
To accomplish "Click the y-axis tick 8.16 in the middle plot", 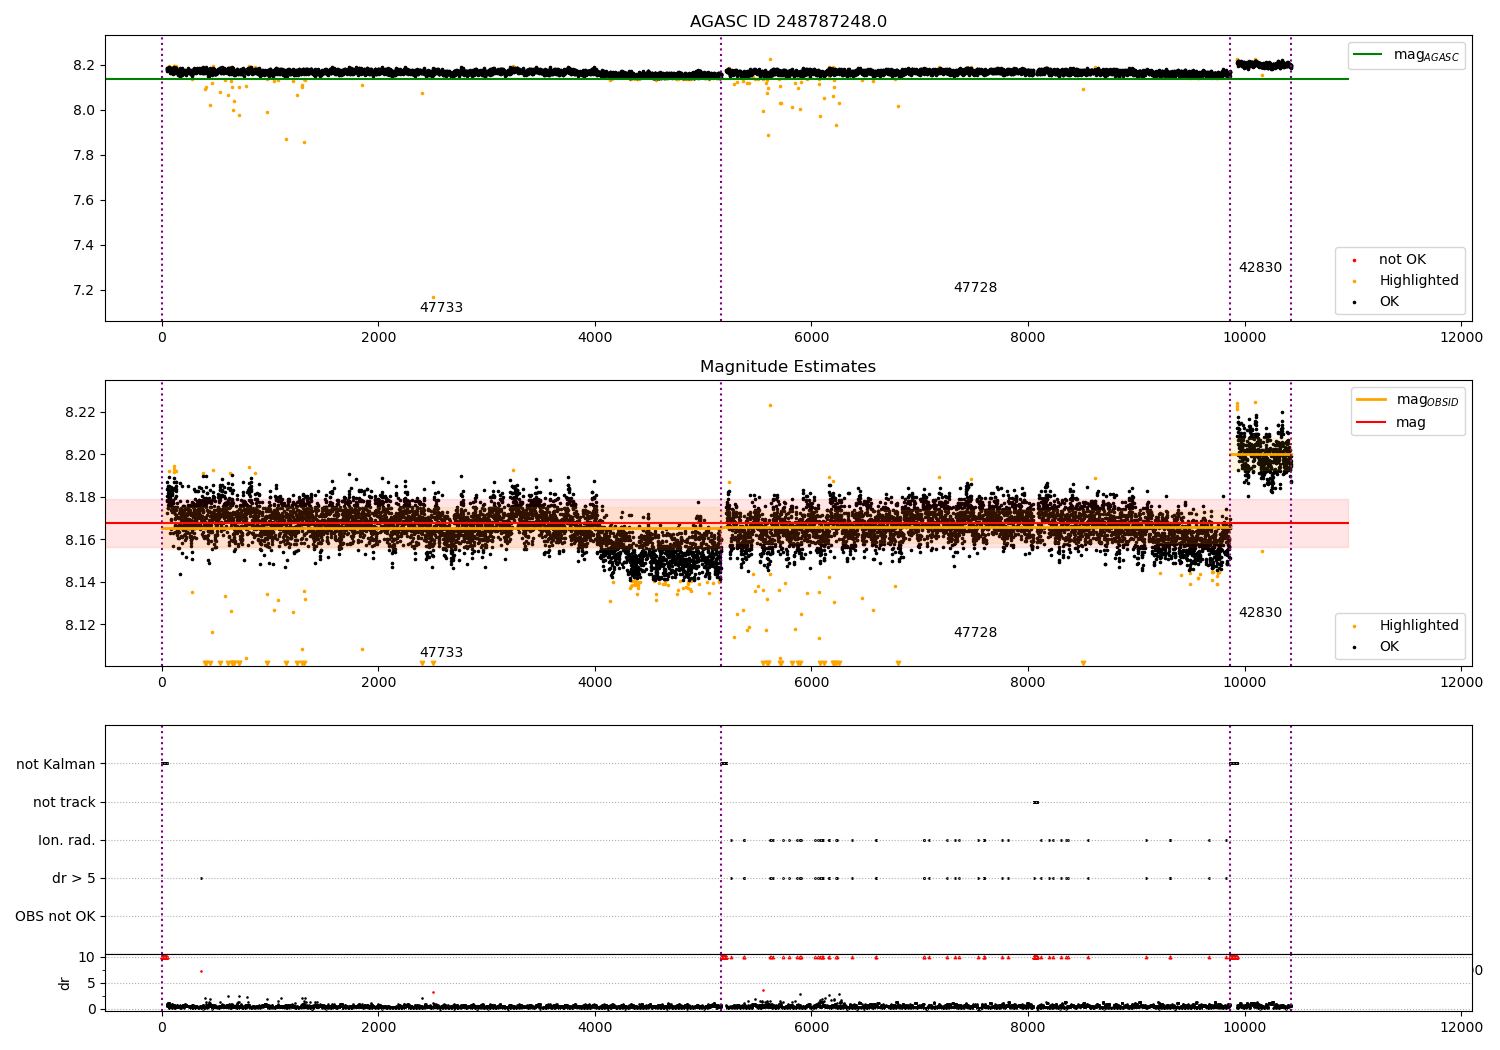I will click(x=80, y=540).
